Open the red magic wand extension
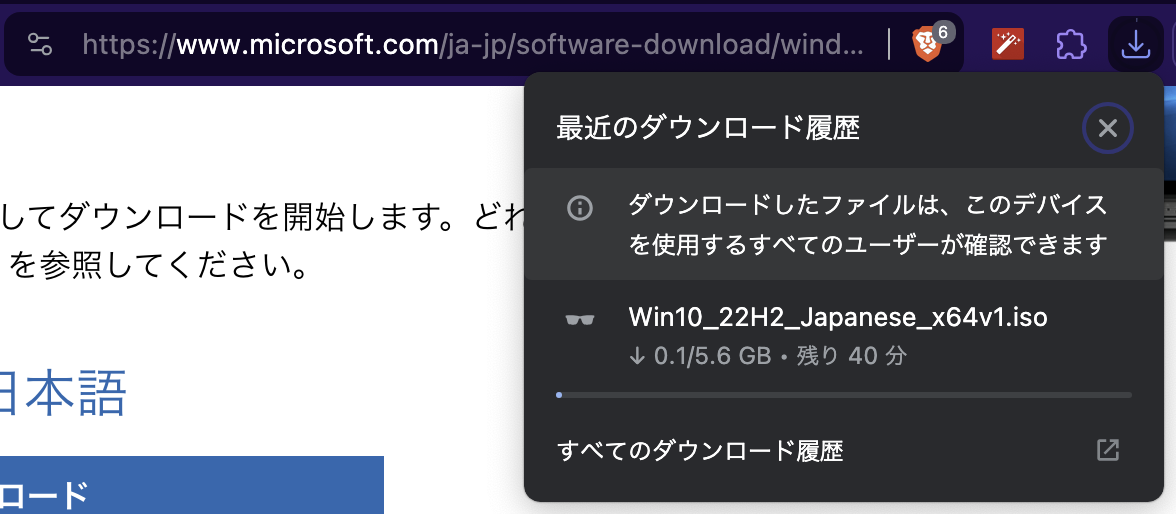 pyautogui.click(x=1007, y=44)
